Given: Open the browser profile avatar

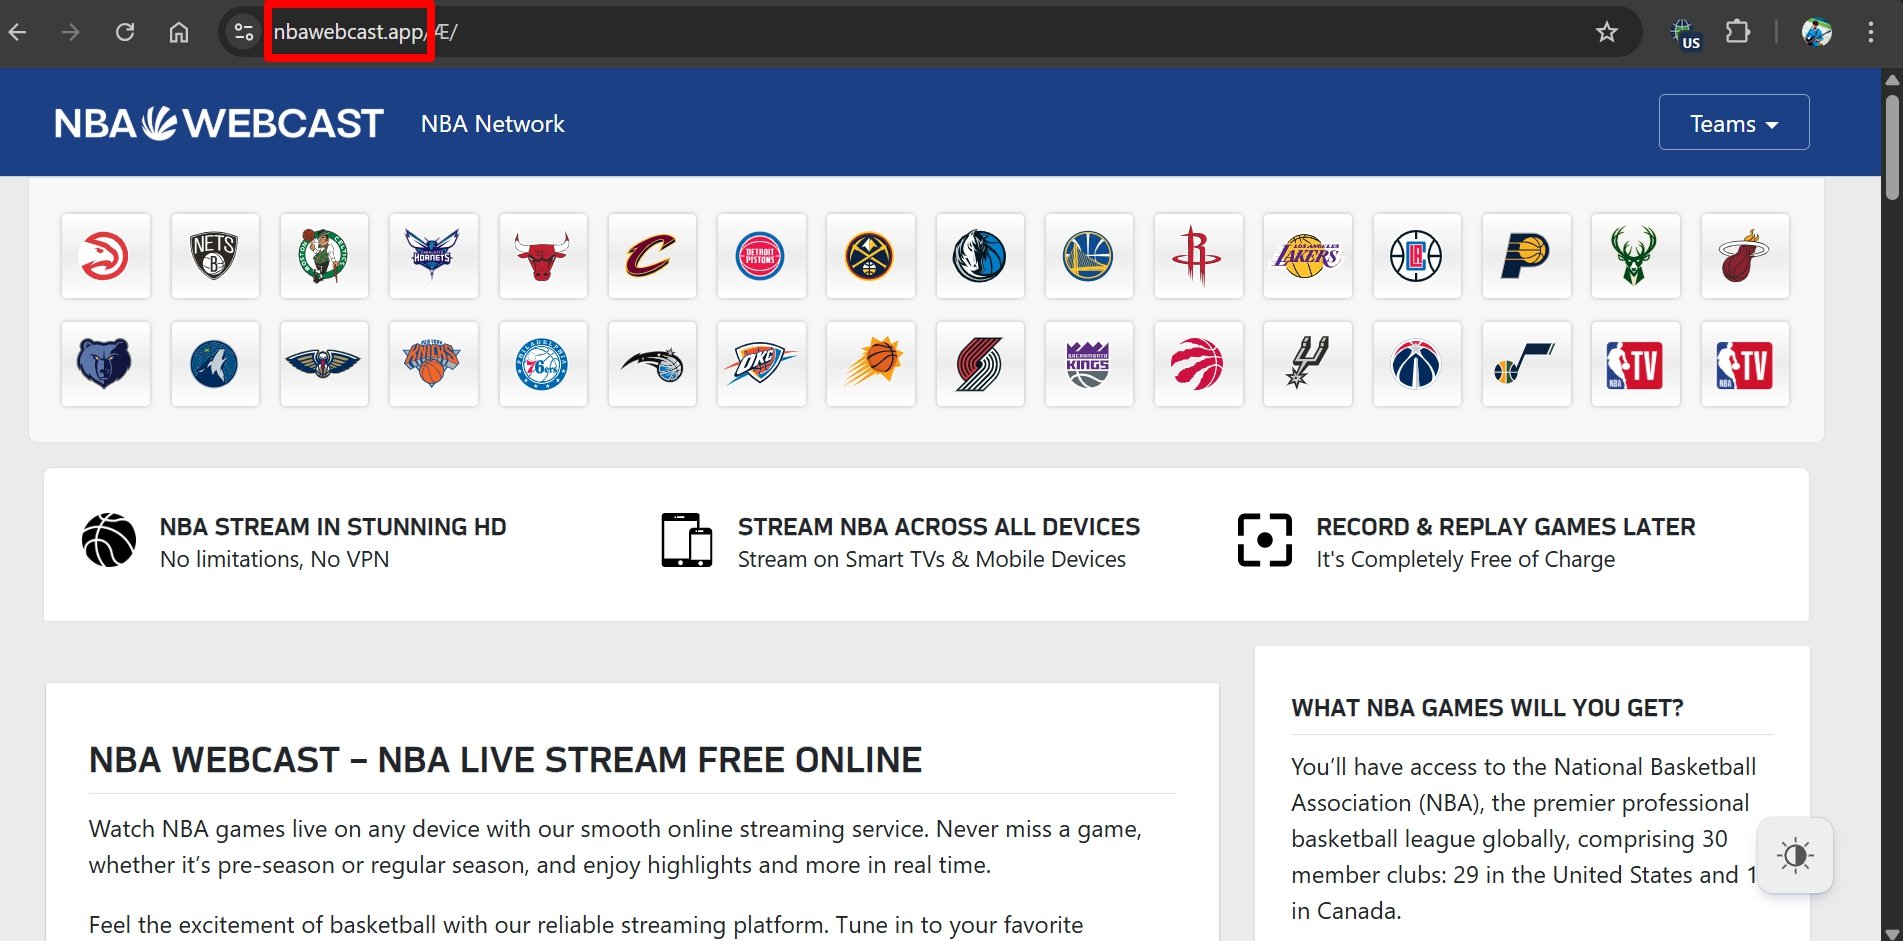Looking at the screenshot, I should coord(1817,32).
